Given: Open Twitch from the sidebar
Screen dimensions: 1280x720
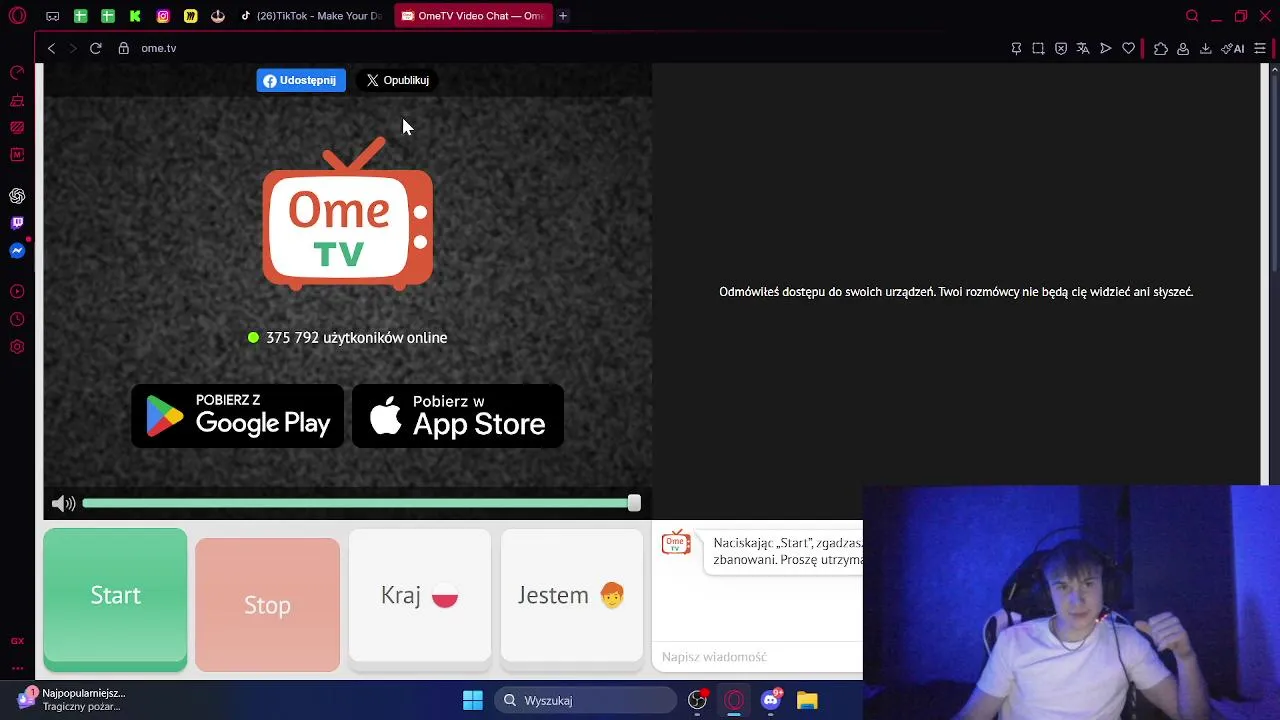Looking at the screenshot, I should [x=17, y=223].
